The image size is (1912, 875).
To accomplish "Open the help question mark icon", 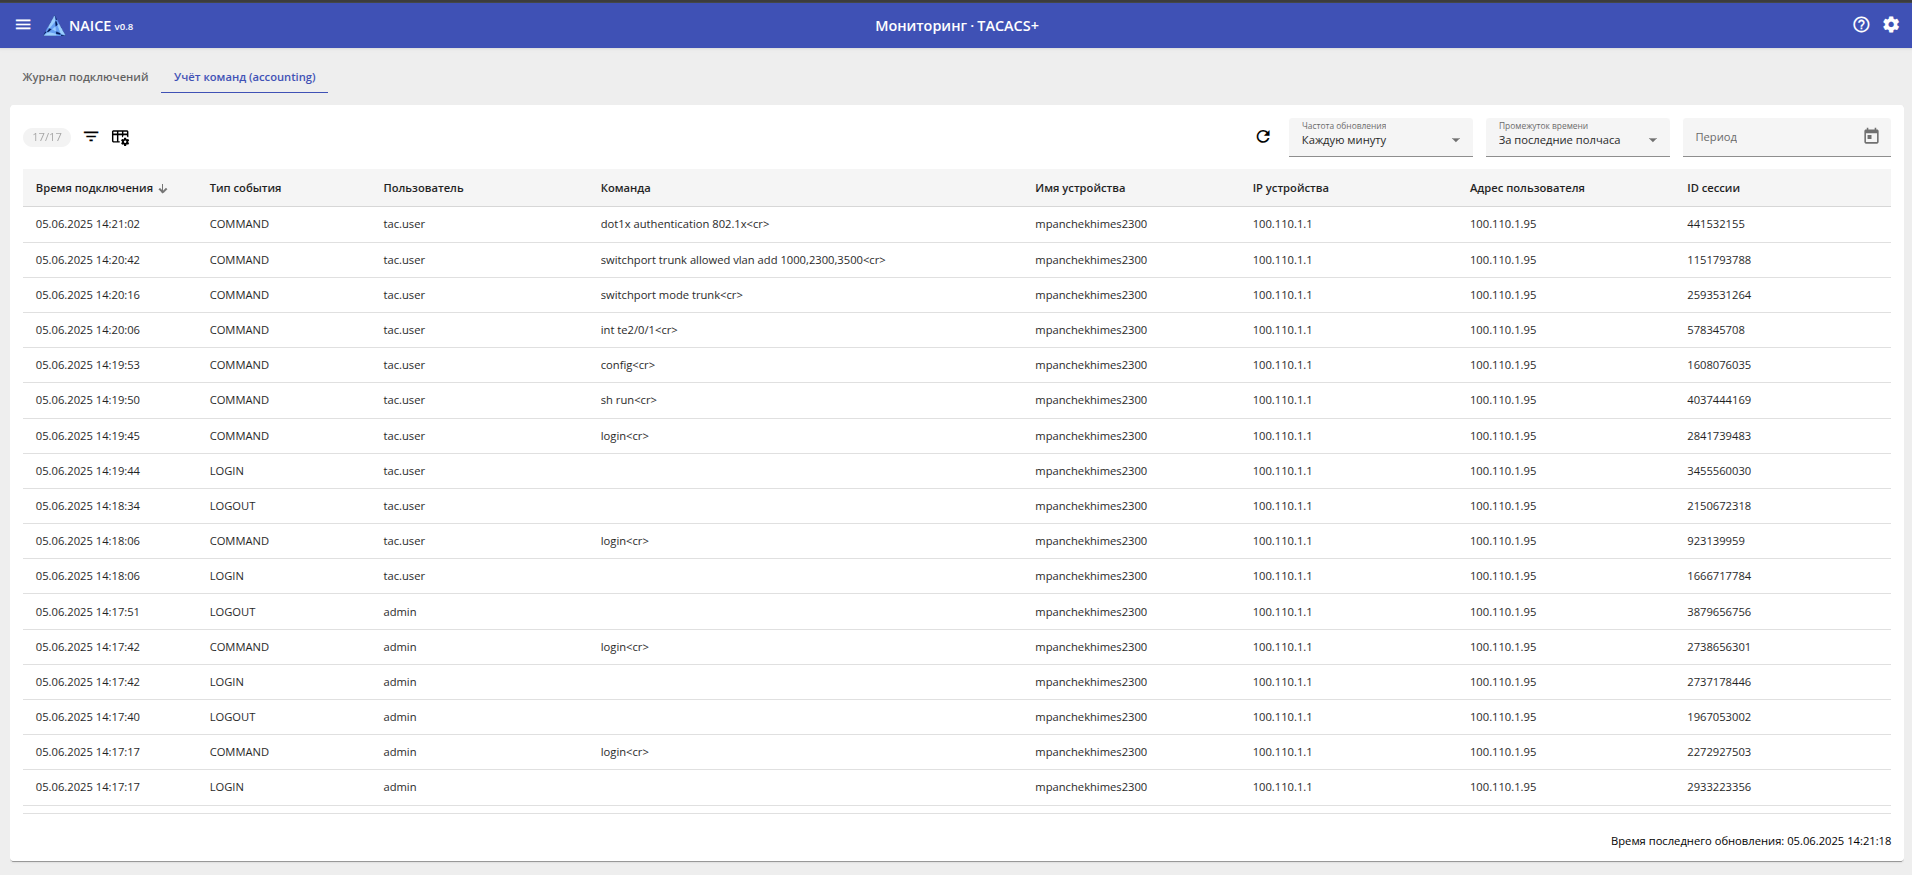I will [x=1860, y=25].
